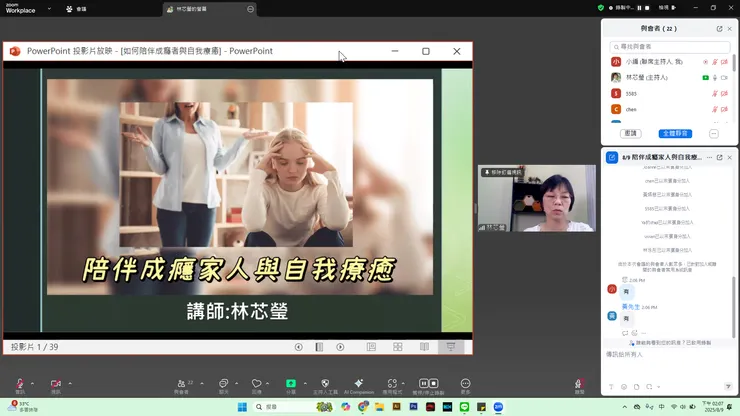The height and width of the screenshot is (416, 740).
Task: Expand the share screen options arrow
Action: tap(305, 383)
